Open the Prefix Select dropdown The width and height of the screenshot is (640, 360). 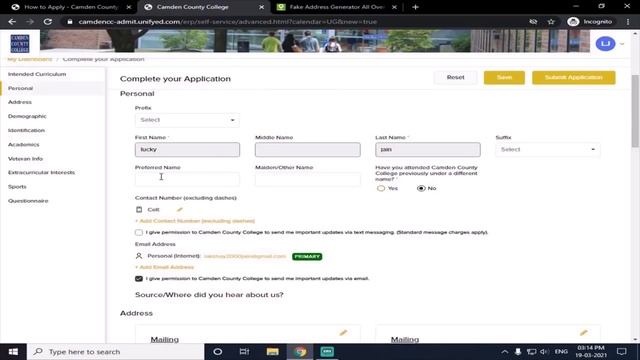click(x=187, y=120)
